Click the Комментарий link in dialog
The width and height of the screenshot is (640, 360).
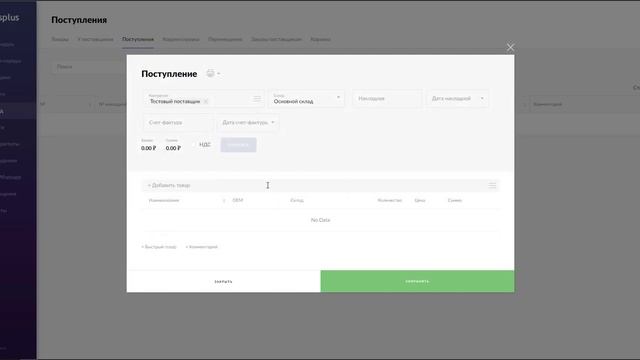click(202, 247)
